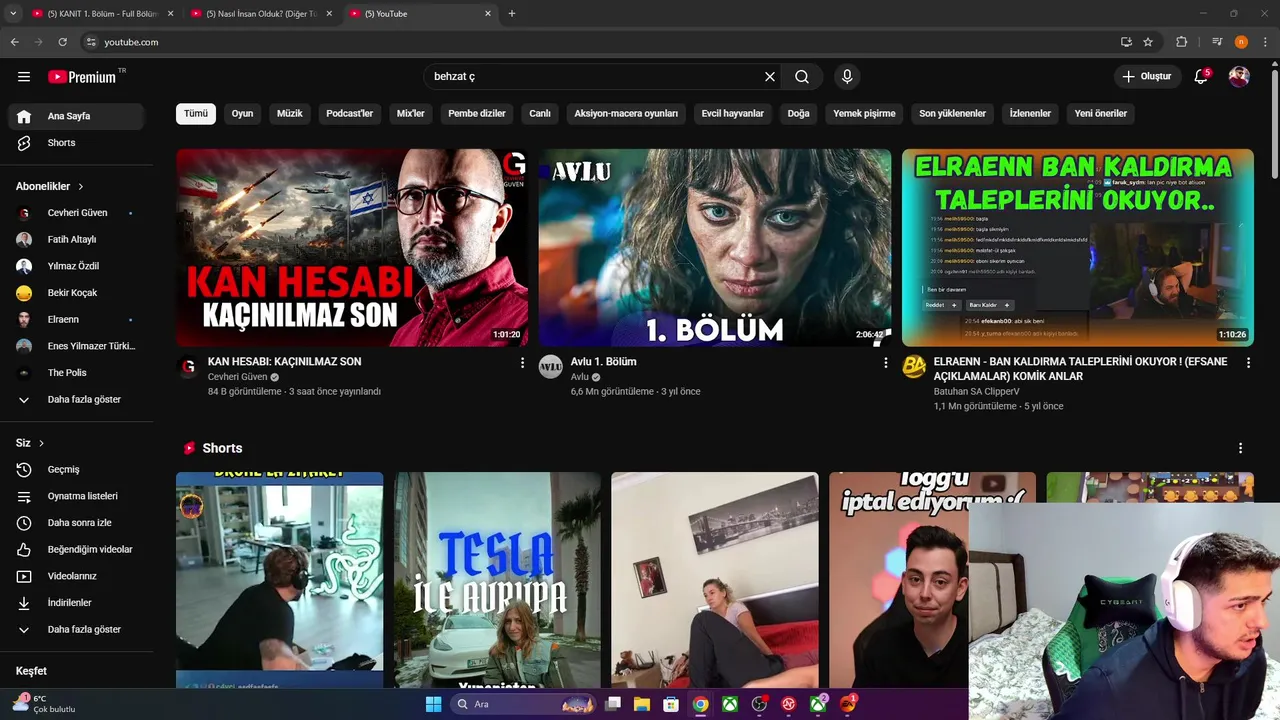The width and height of the screenshot is (1280, 720).
Task: Open the Shorts section three-dot menu
Action: coord(1240,448)
